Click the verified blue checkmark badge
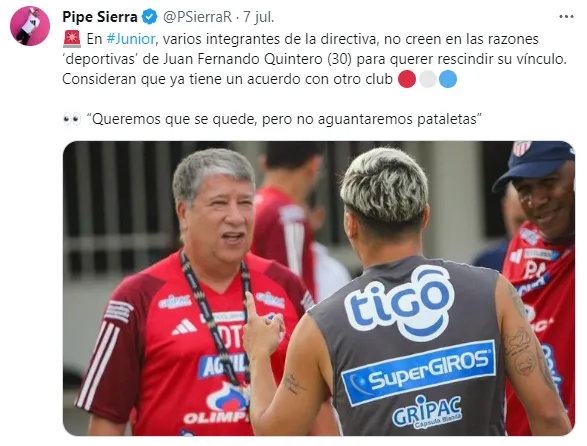This screenshot has width=587, height=446. pos(150,17)
